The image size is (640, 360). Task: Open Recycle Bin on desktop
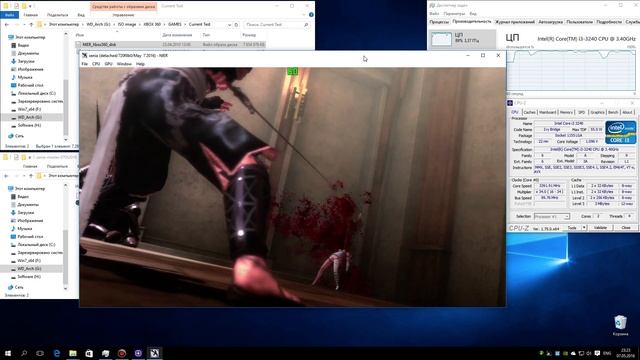(620, 325)
